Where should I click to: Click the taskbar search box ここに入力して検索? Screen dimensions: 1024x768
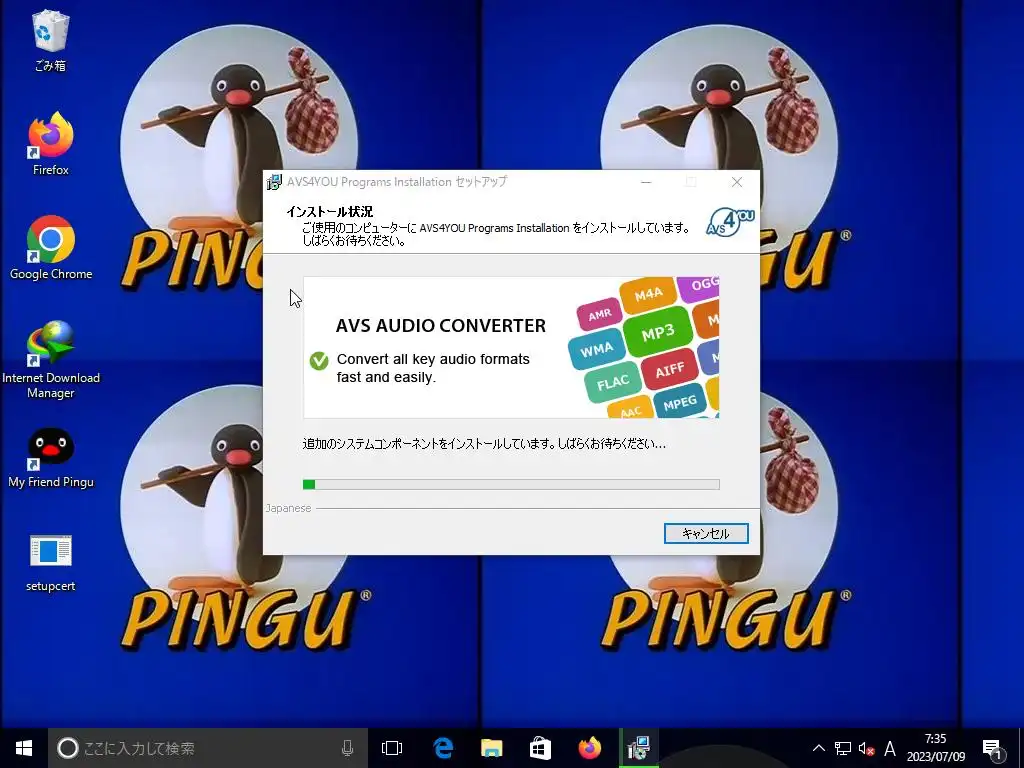[208, 748]
